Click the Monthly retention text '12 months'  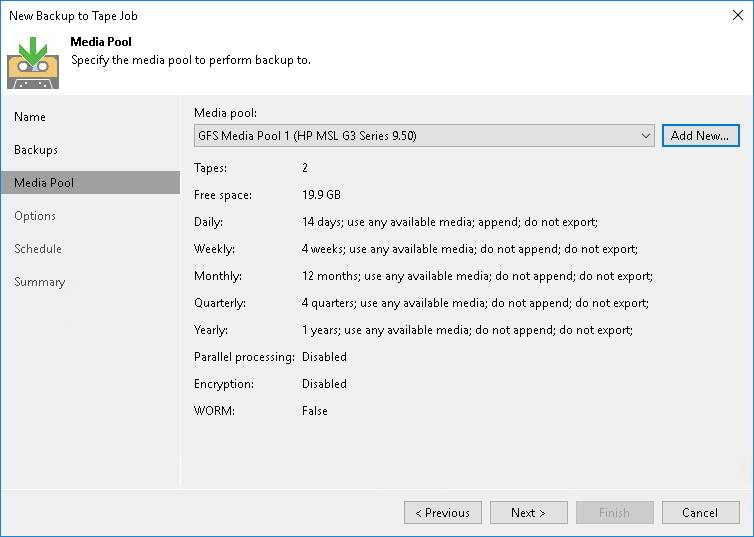click(x=330, y=275)
